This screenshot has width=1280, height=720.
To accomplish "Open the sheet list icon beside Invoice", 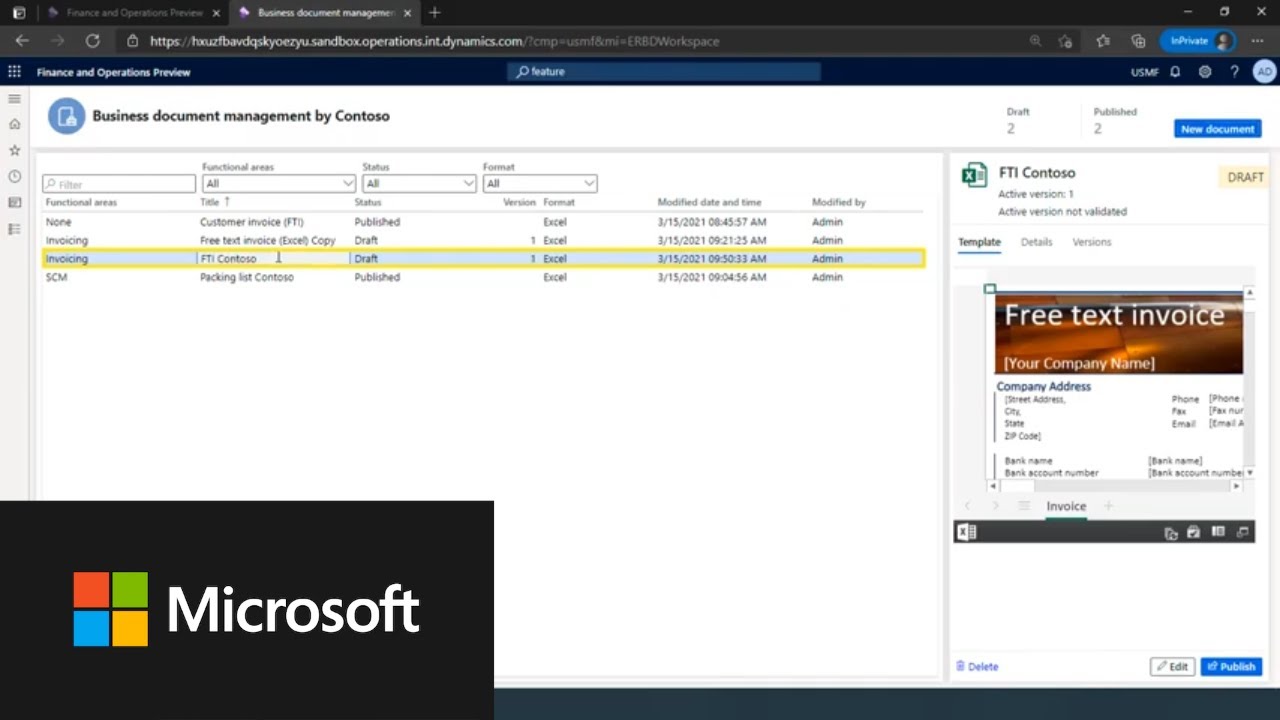I will coord(1023,506).
